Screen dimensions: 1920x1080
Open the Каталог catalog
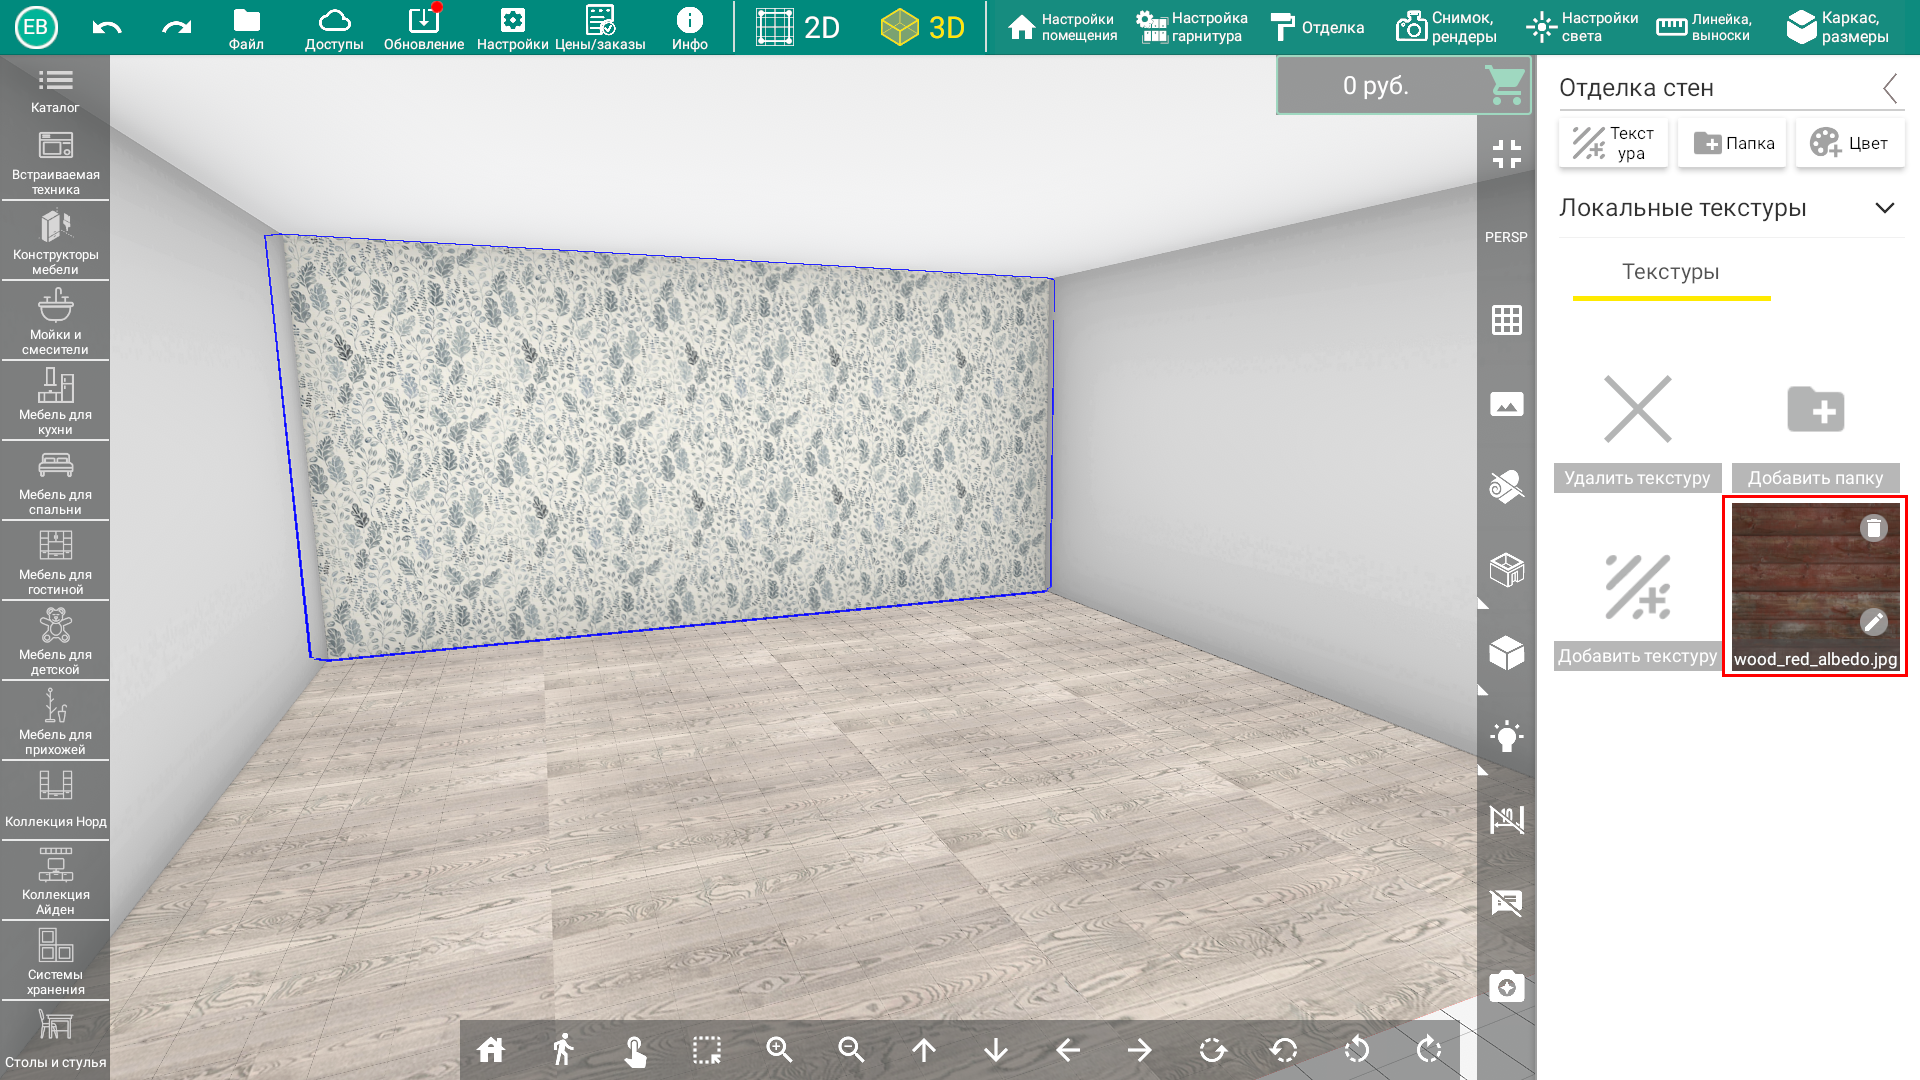(55, 90)
